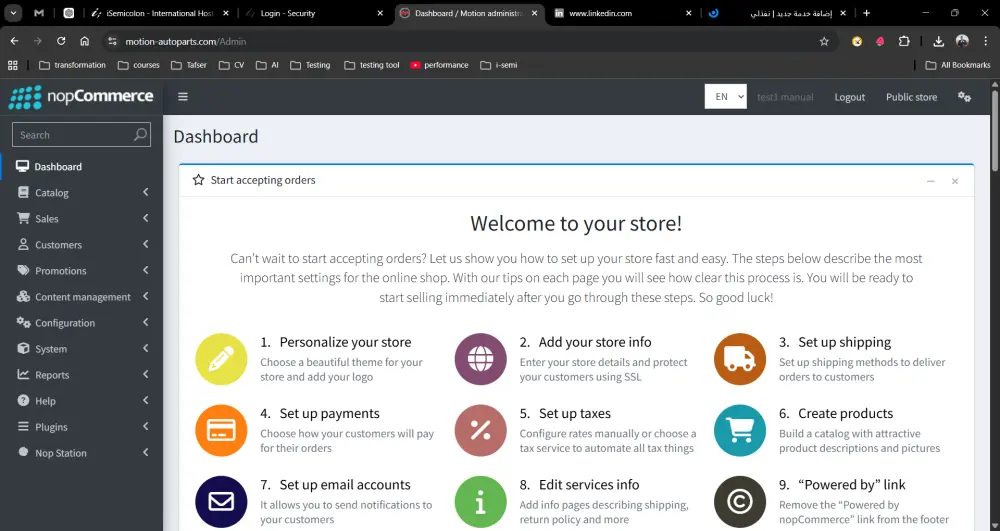Open the tab search dropdown arrow
The width and height of the screenshot is (1000, 531).
pyautogui.click(x=13, y=13)
